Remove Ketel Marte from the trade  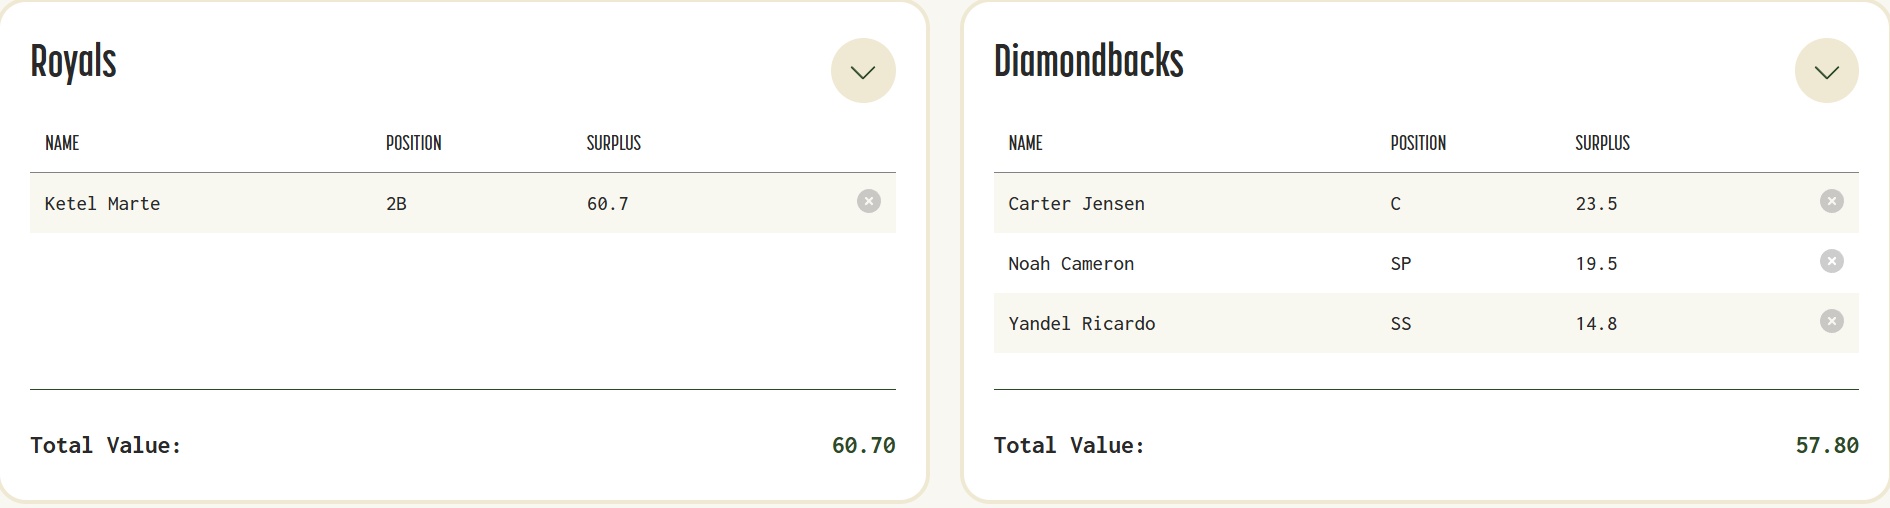coord(869,202)
